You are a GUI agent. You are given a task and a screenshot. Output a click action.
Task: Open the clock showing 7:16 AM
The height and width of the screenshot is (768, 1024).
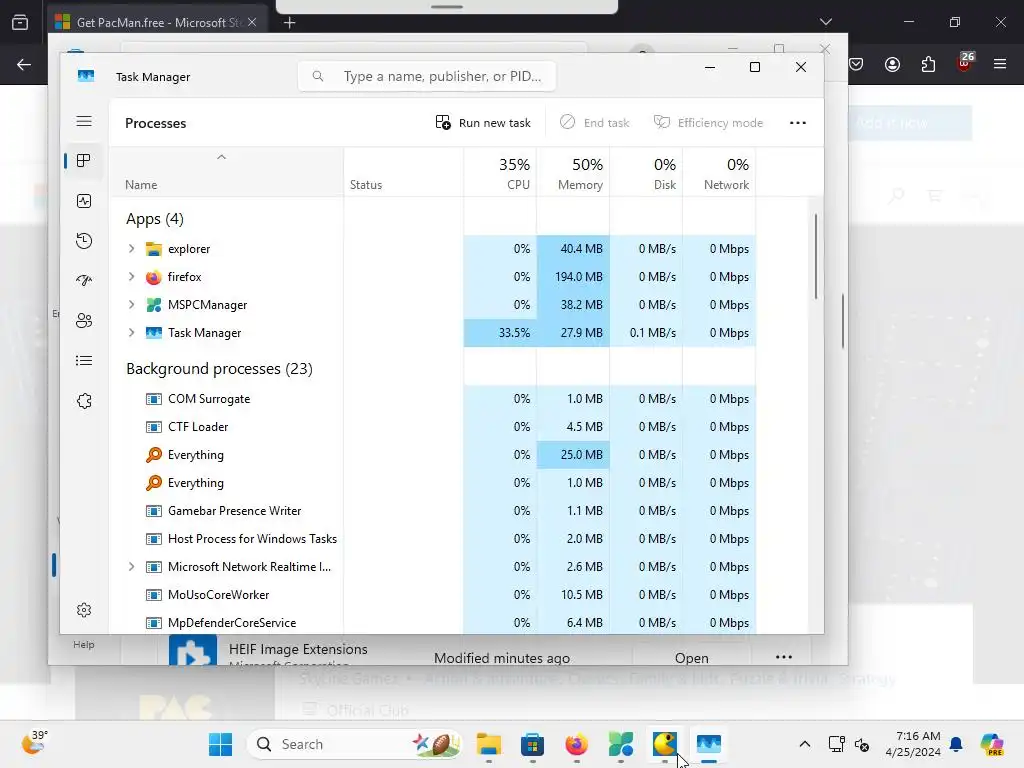914,744
